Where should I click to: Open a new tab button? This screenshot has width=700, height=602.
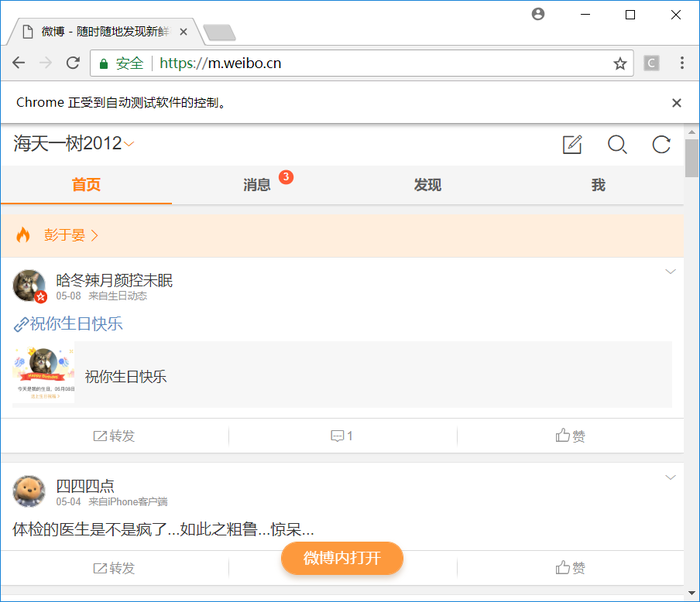click(219, 33)
